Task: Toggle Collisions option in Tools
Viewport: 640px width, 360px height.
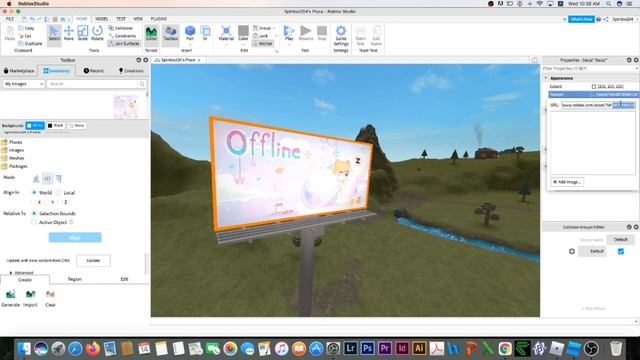Action: (120, 28)
